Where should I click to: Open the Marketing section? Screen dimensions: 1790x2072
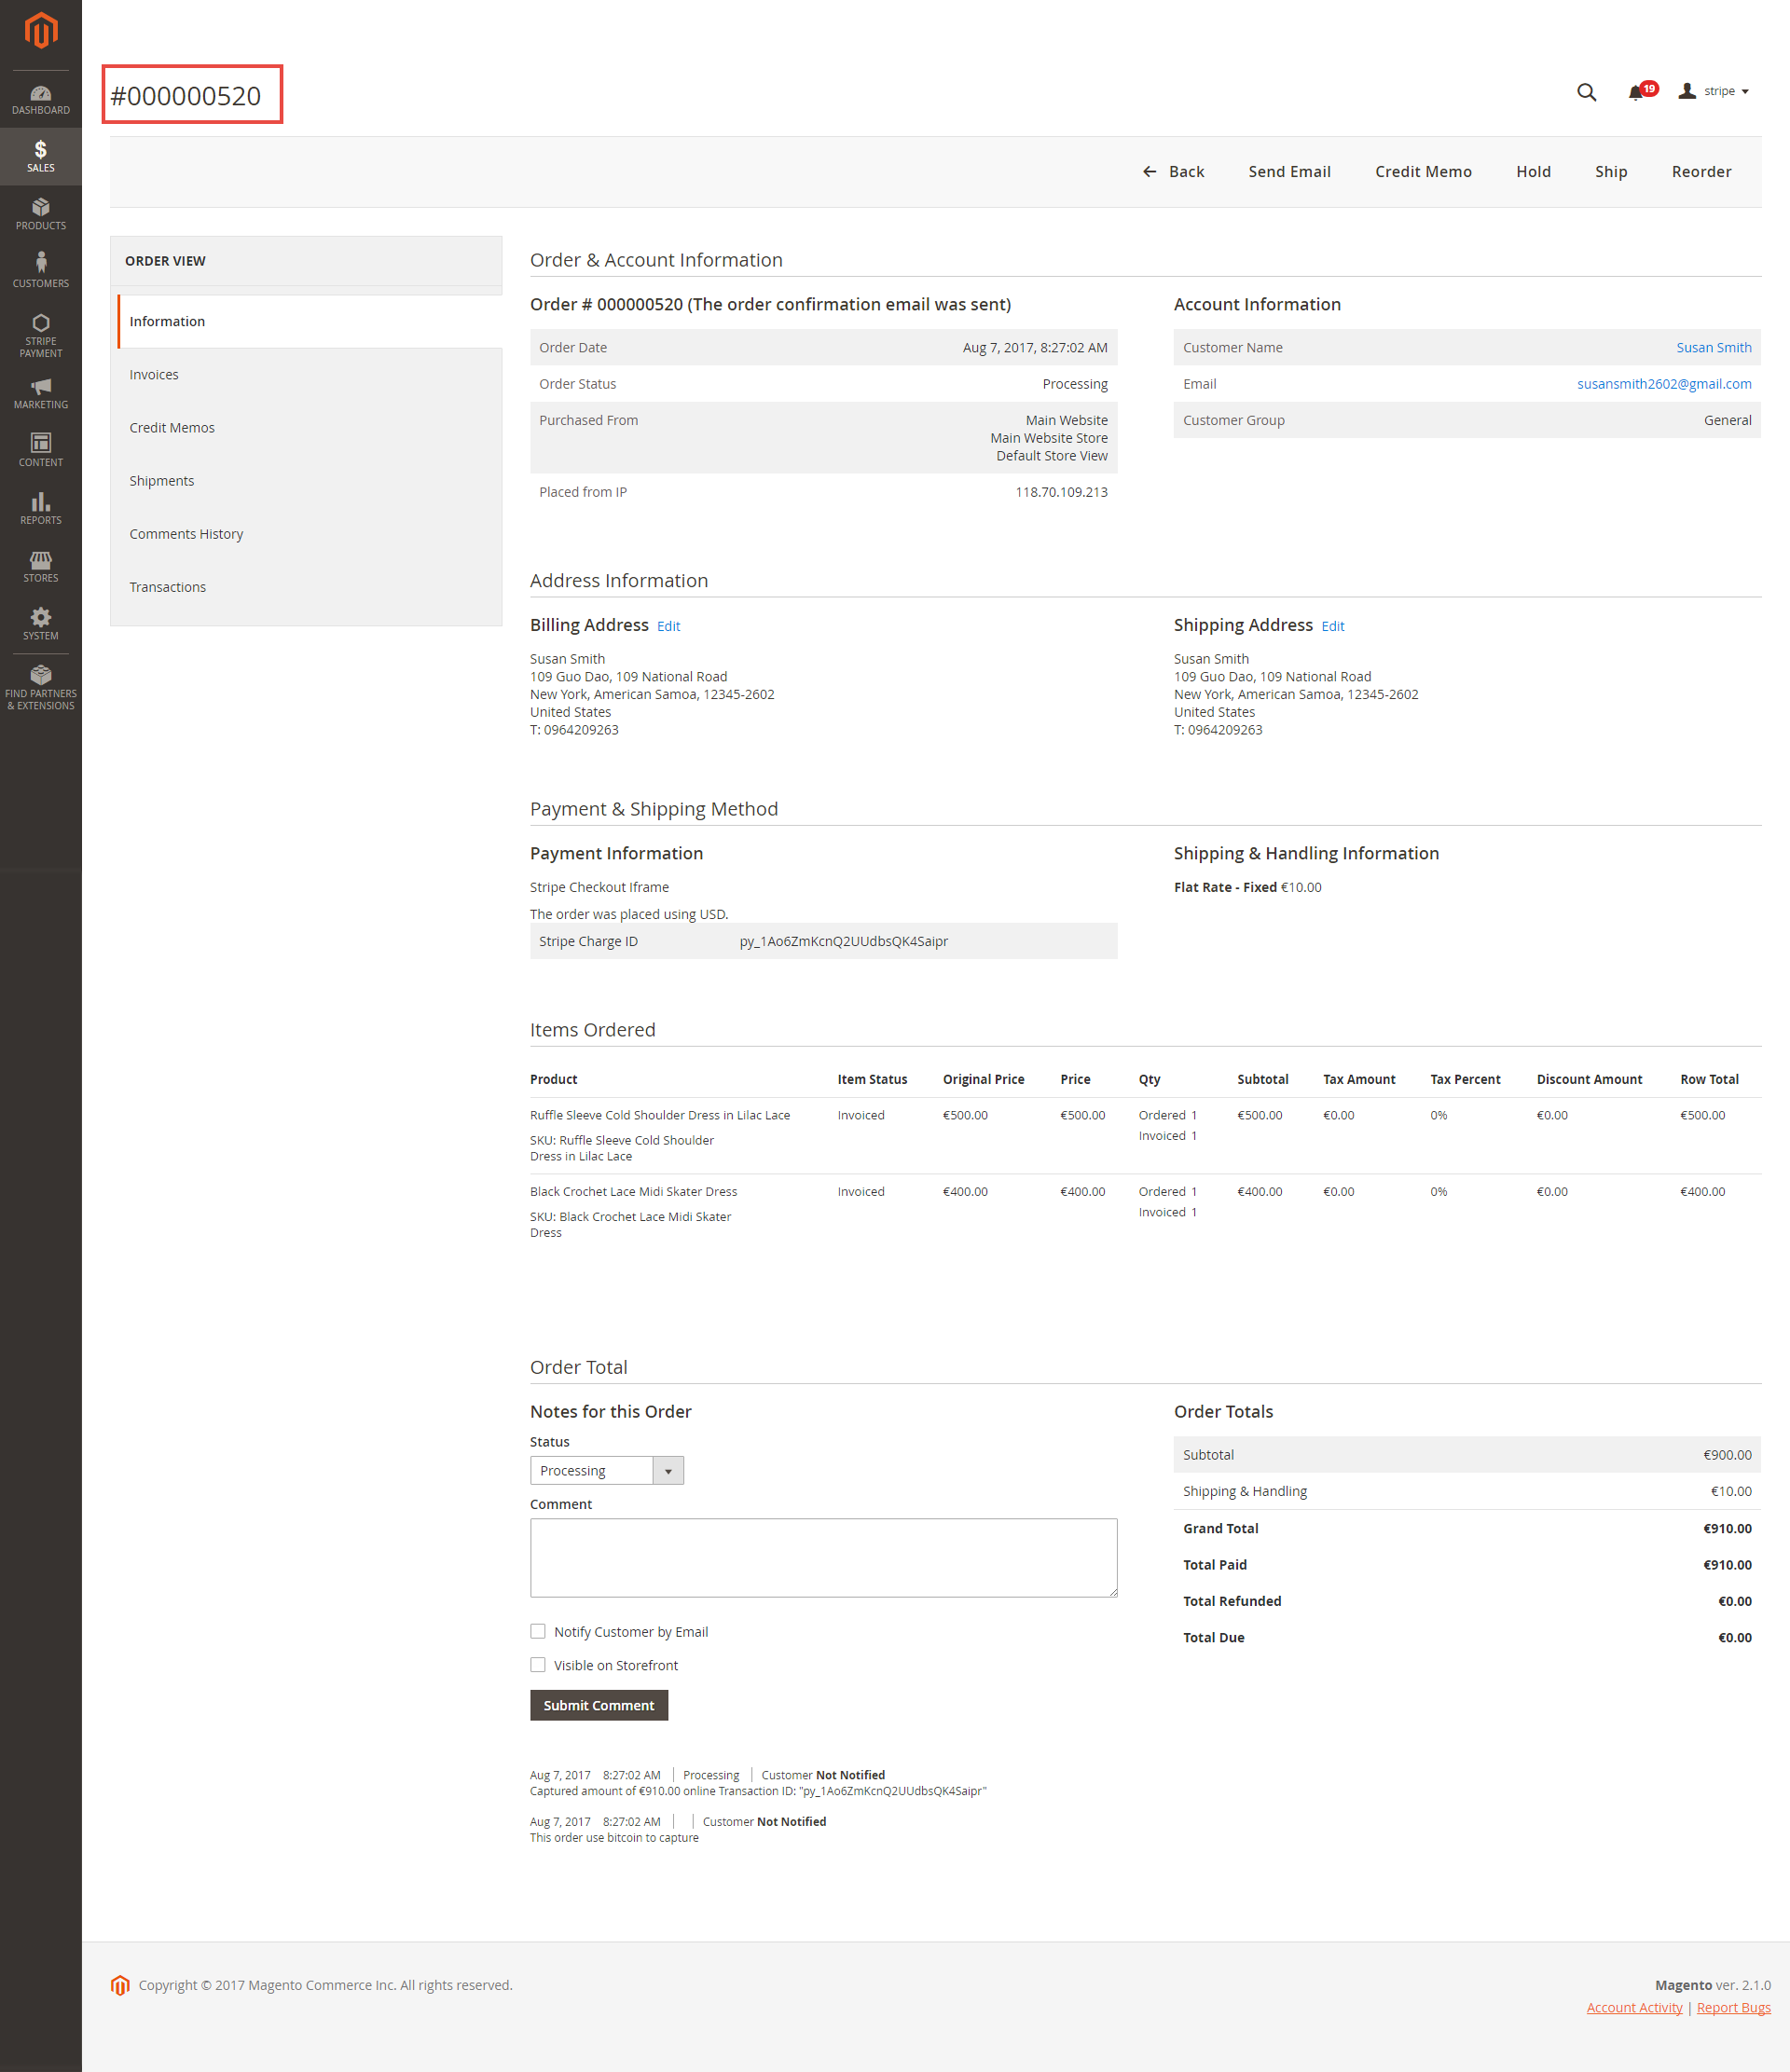tap(40, 394)
